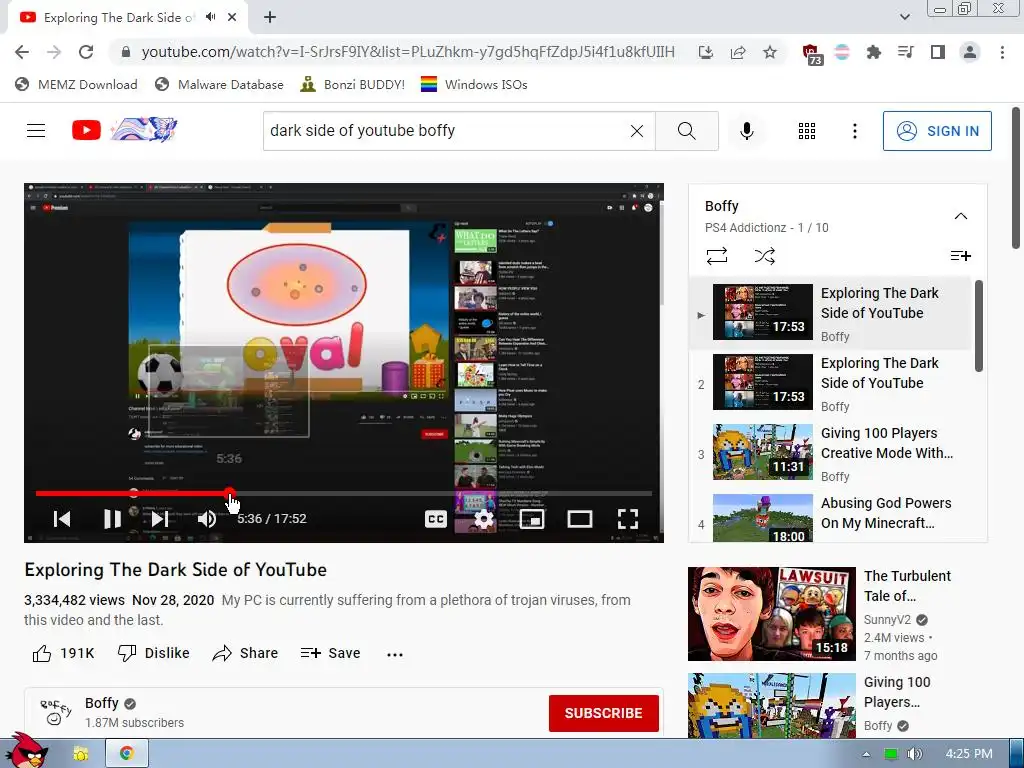Viewport: 1024px width, 768px height.
Task: Reload the current page
Action: pyautogui.click(x=86, y=52)
